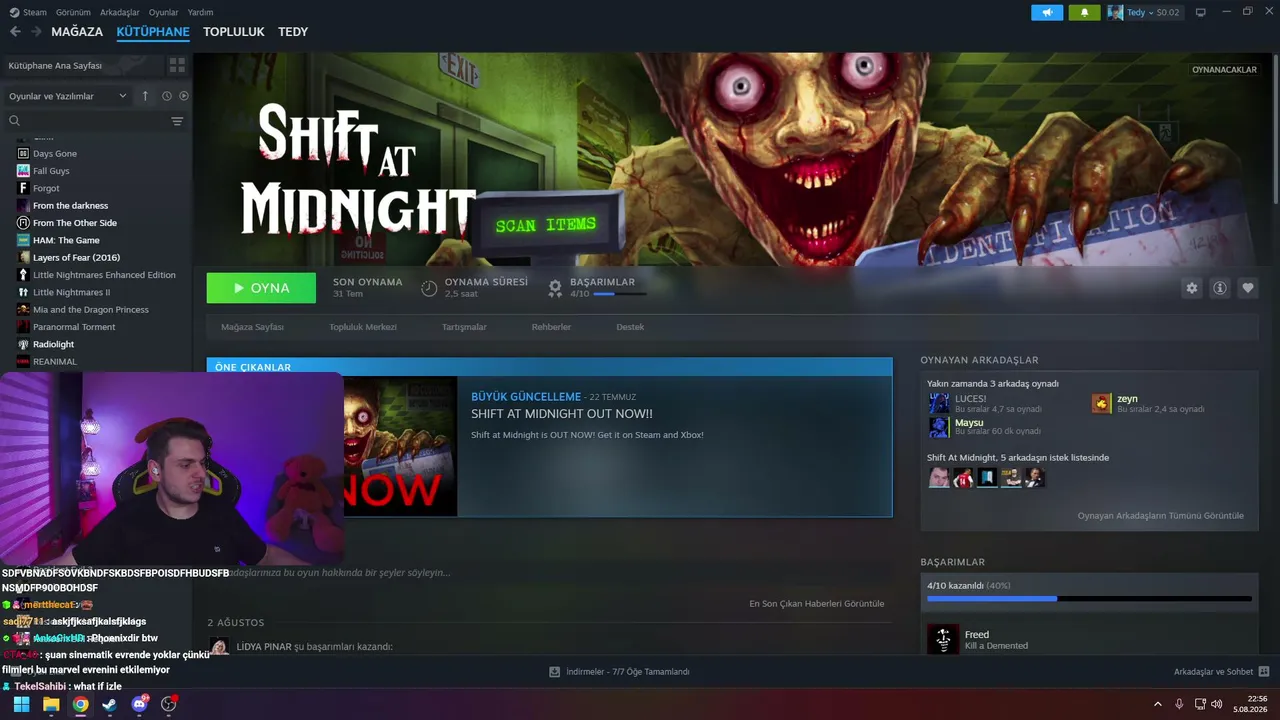The image size is (1280, 720).
Task: Click zeyn friend avatar
Action: (1101, 403)
